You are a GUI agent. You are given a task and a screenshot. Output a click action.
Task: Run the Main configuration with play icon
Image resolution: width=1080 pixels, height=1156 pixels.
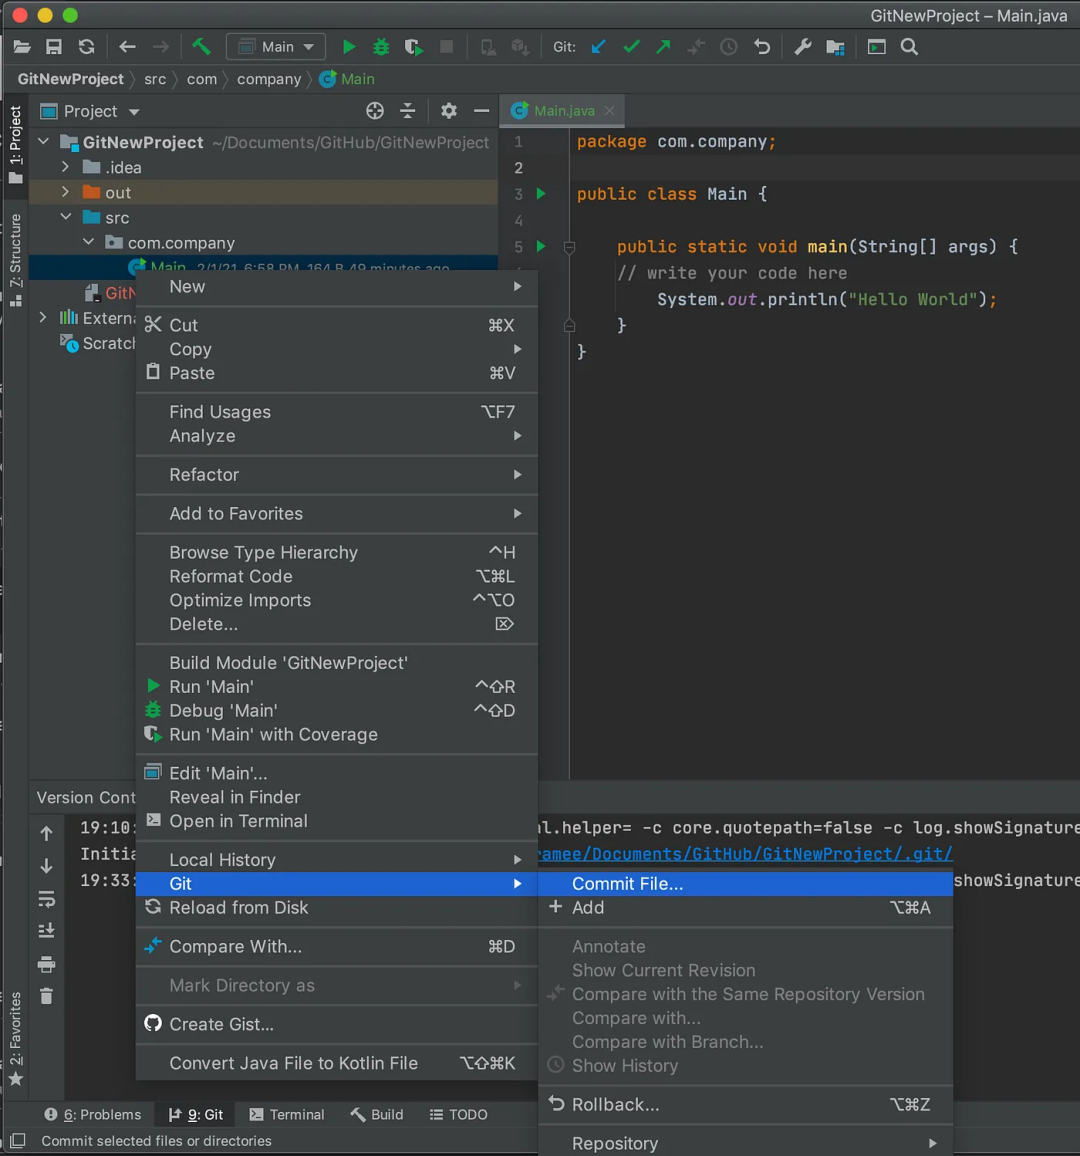(x=349, y=47)
